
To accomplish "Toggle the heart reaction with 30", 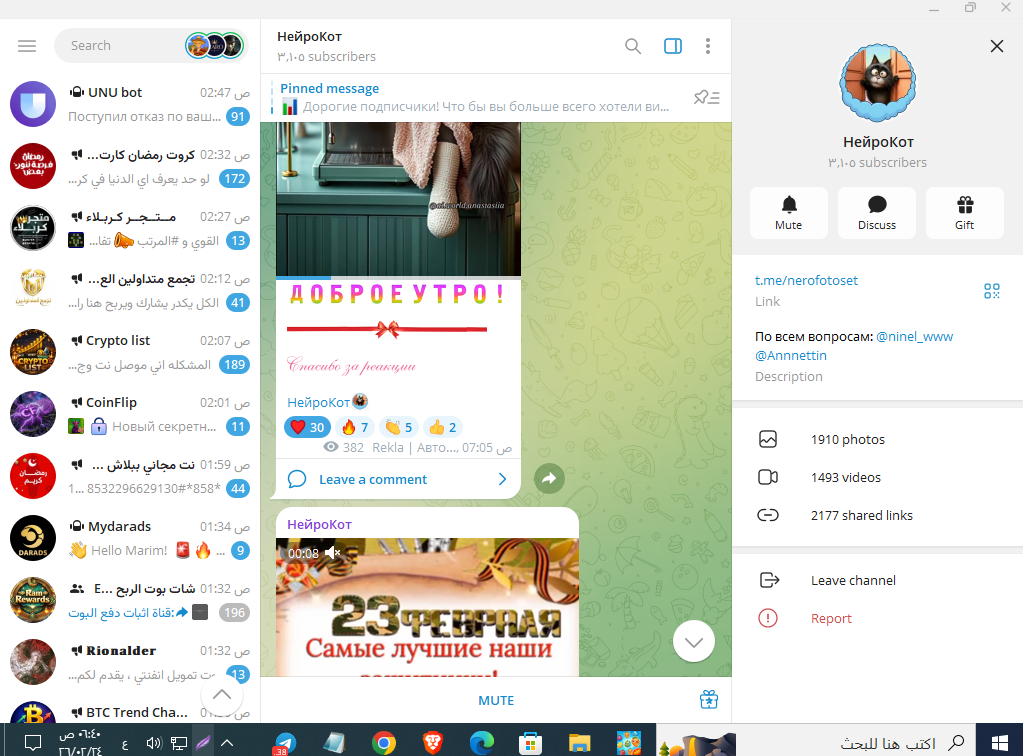I will pyautogui.click(x=307, y=427).
